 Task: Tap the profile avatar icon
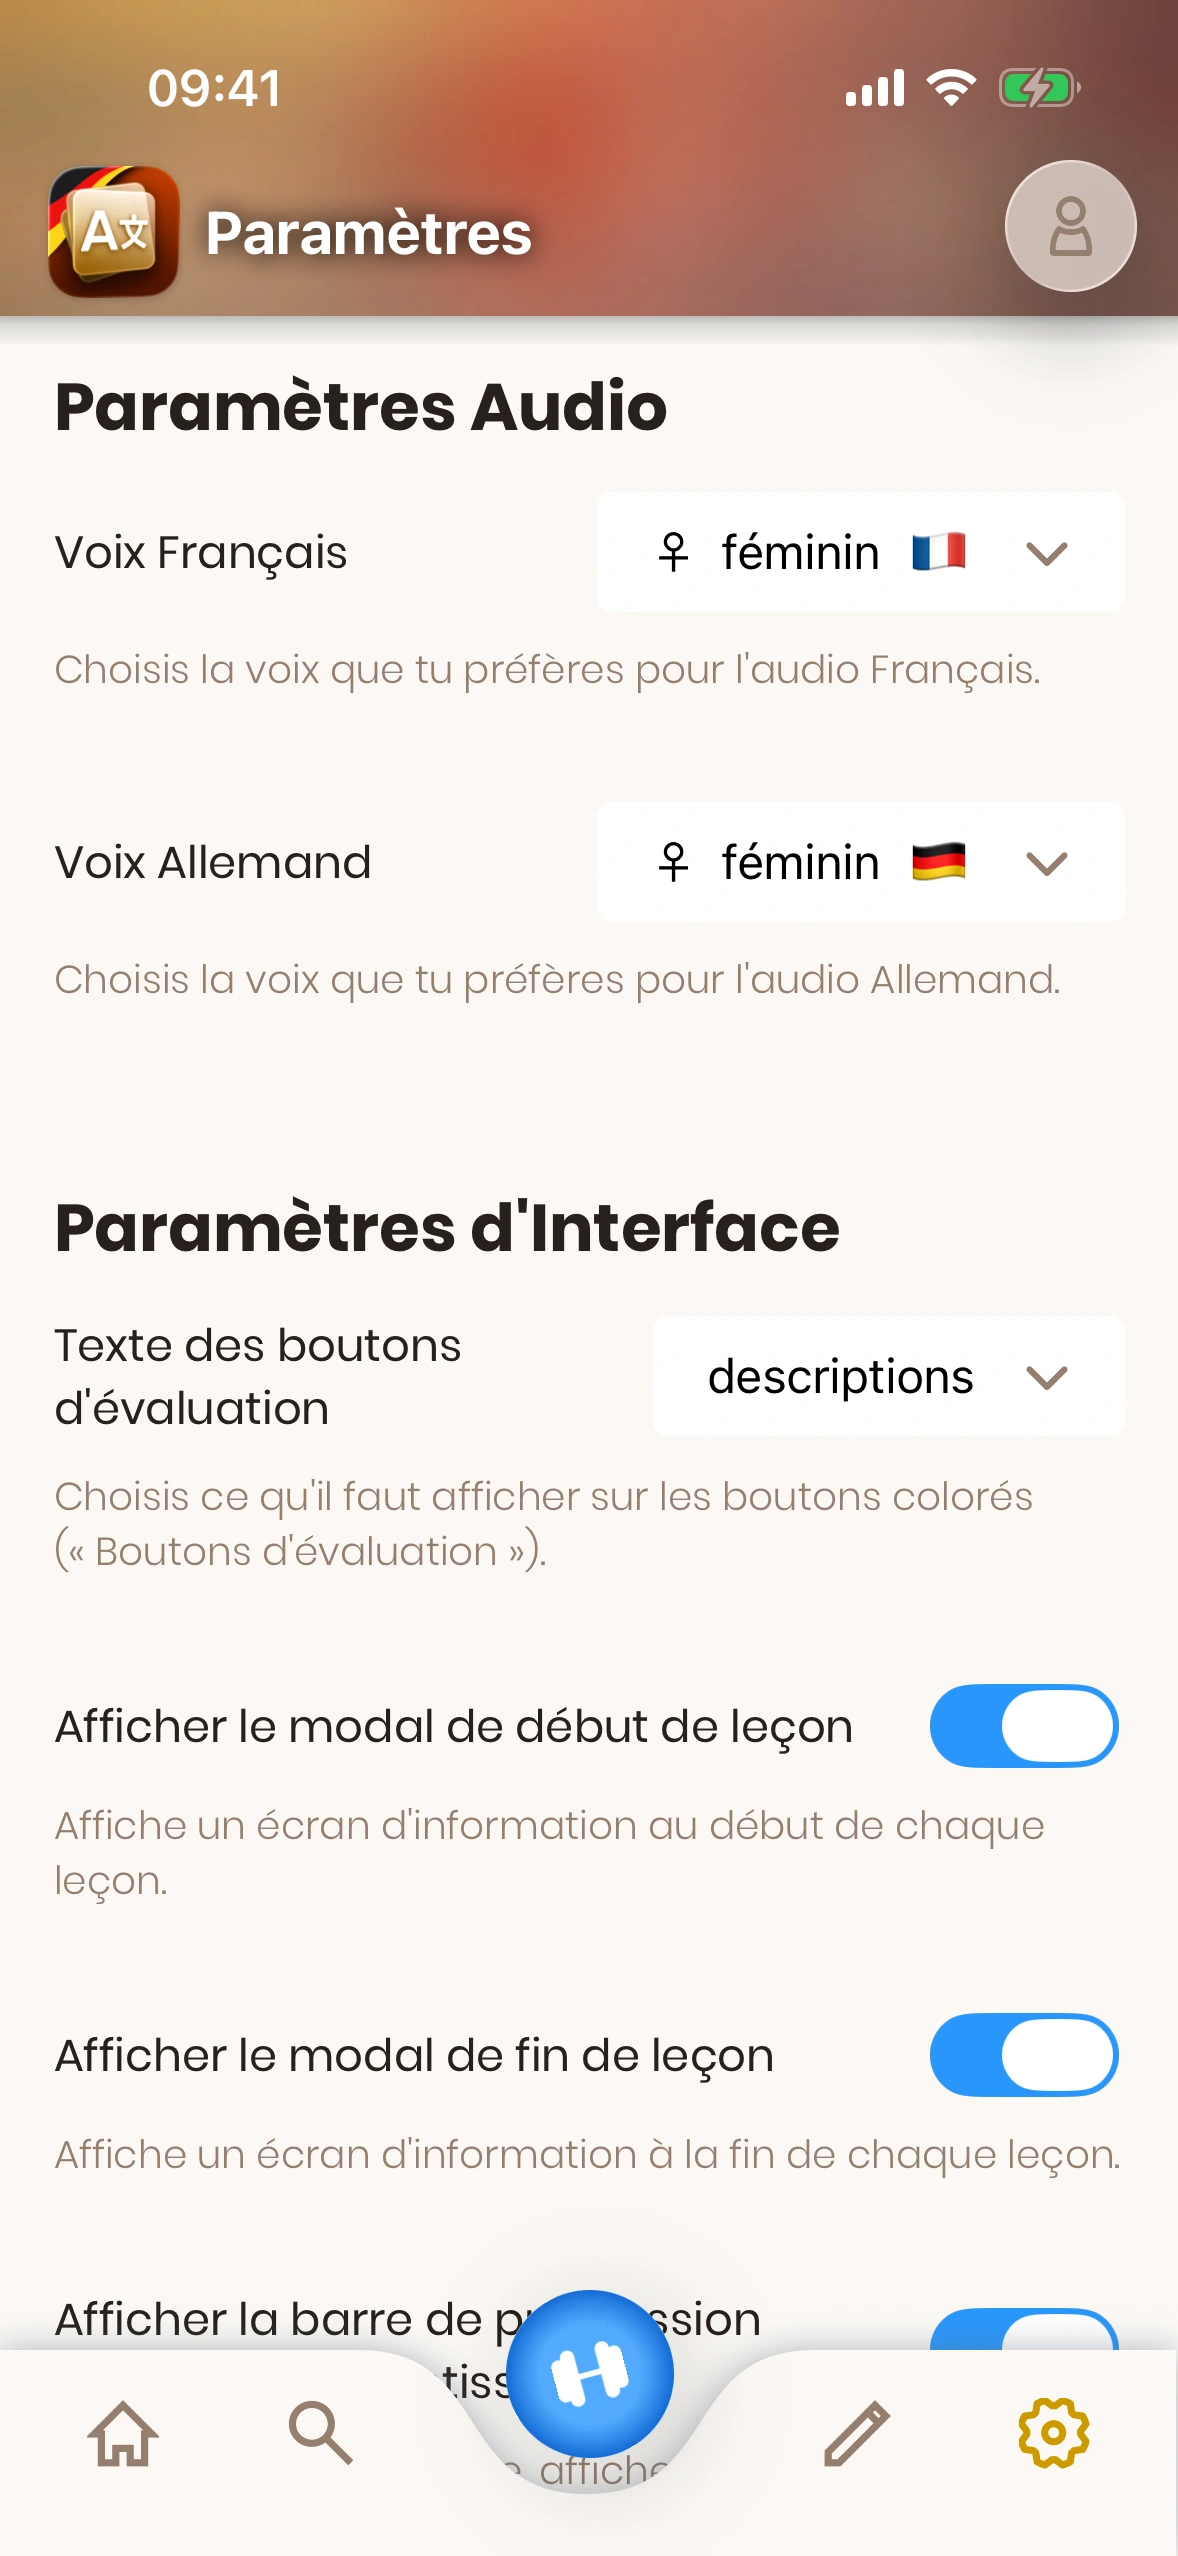coord(1070,227)
